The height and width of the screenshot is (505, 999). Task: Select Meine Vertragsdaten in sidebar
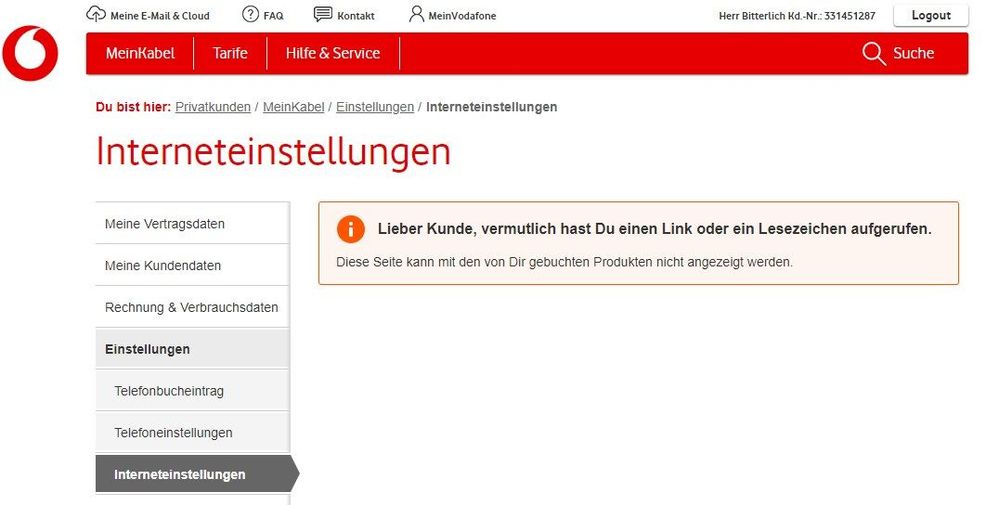(192, 224)
